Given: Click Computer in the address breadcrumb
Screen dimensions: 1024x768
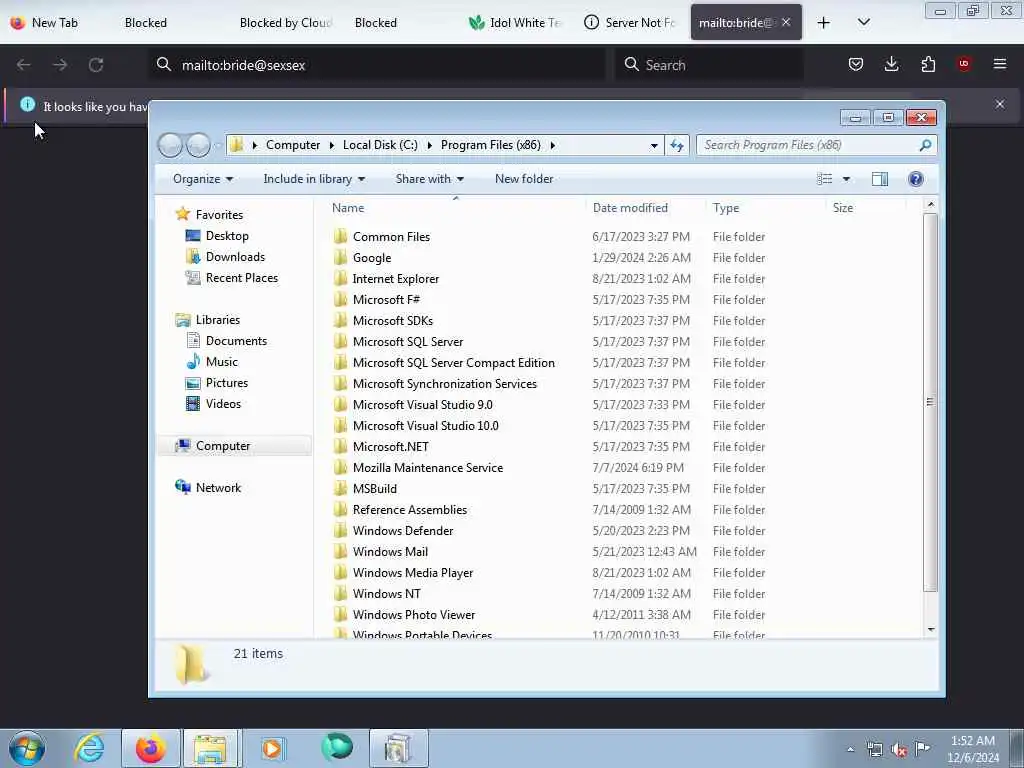Looking at the screenshot, I should [293, 145].
